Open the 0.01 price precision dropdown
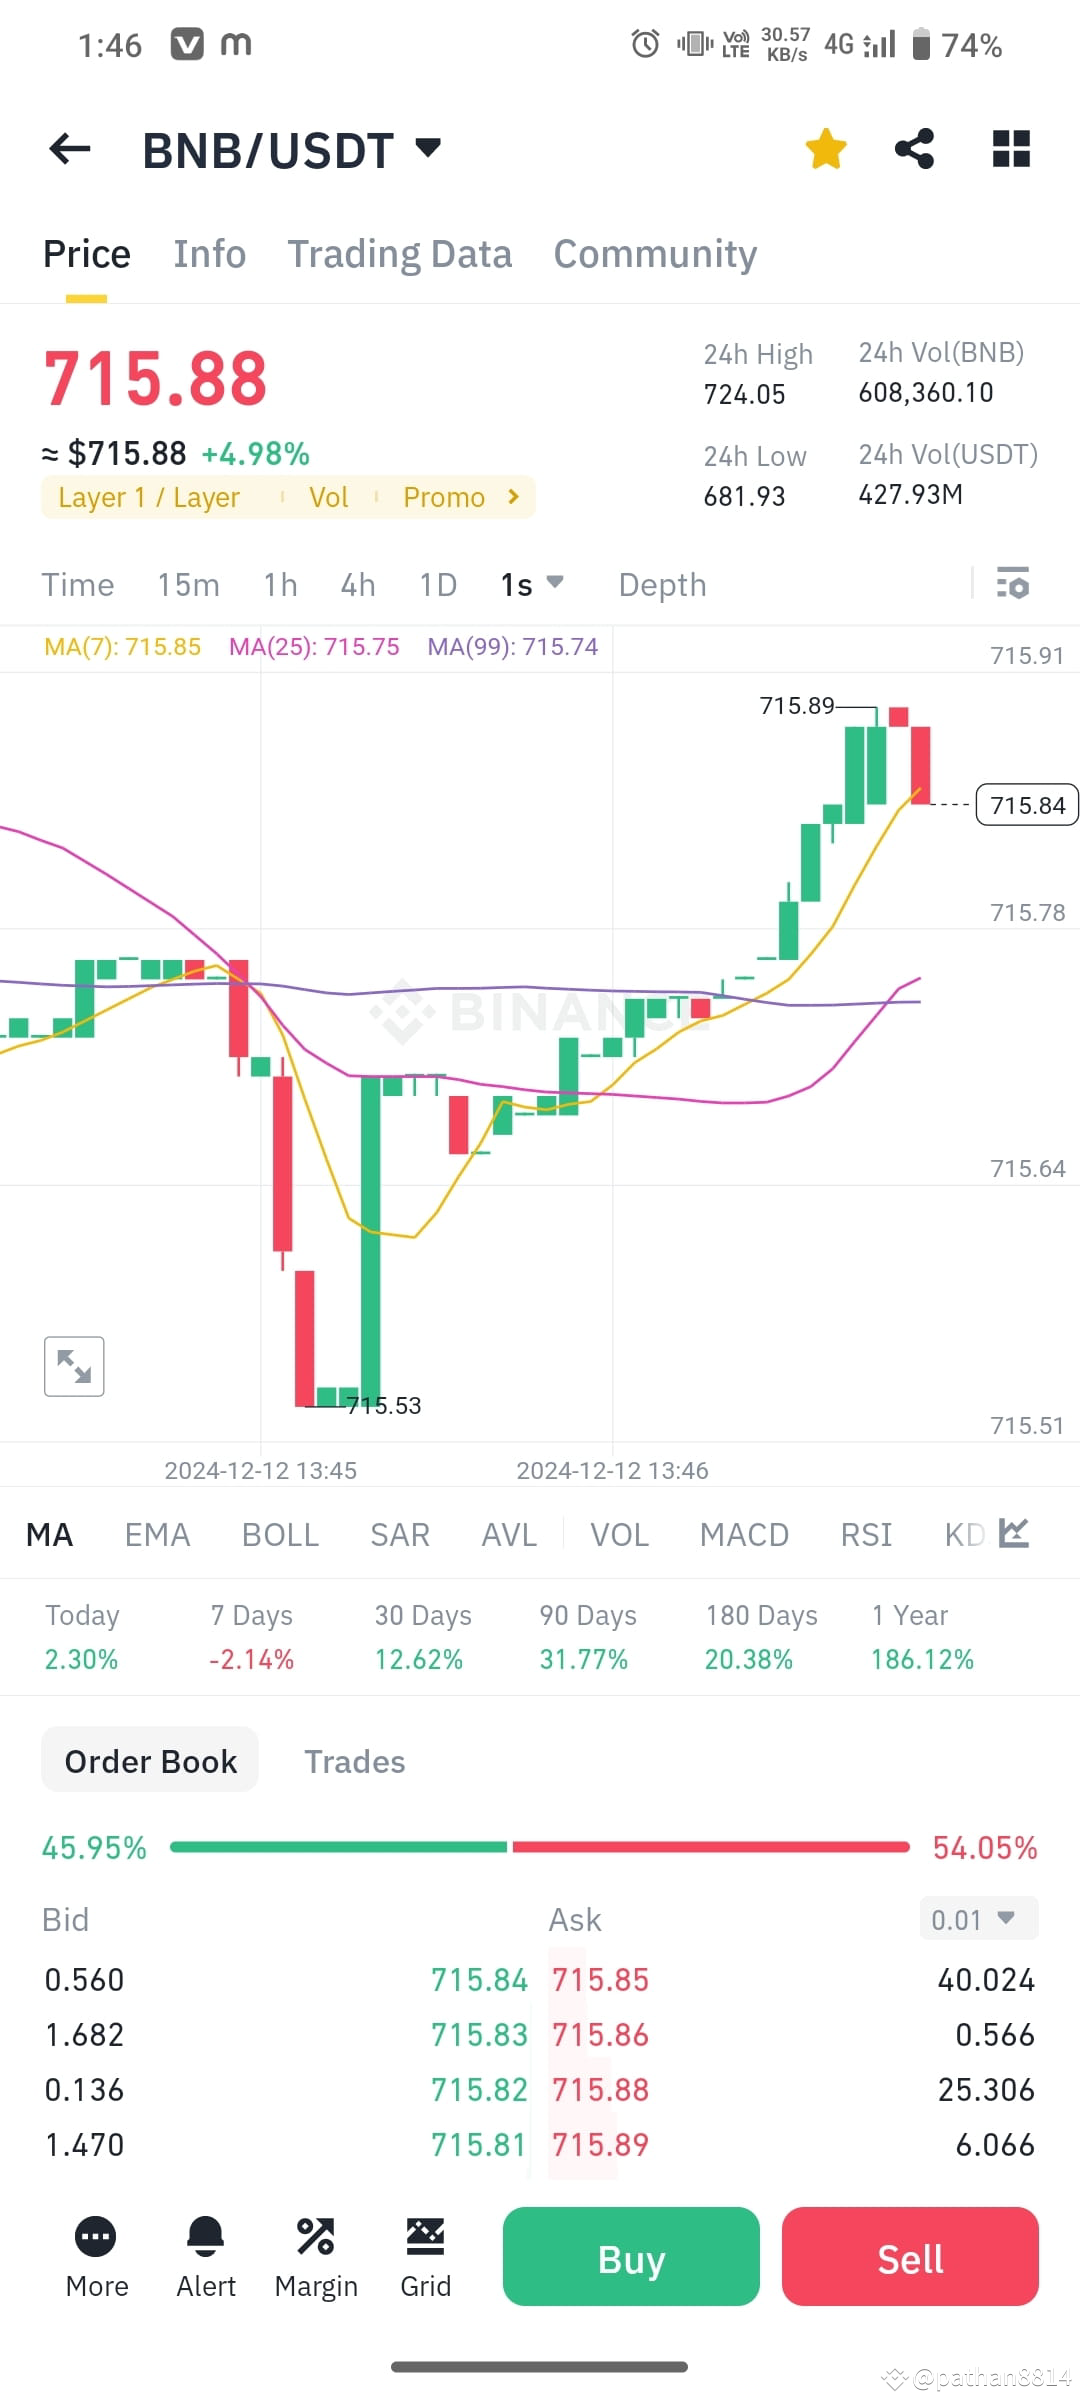The width and height of the screenshot is (1080, 2400). pyautogui.click(x=977, y=1918)
